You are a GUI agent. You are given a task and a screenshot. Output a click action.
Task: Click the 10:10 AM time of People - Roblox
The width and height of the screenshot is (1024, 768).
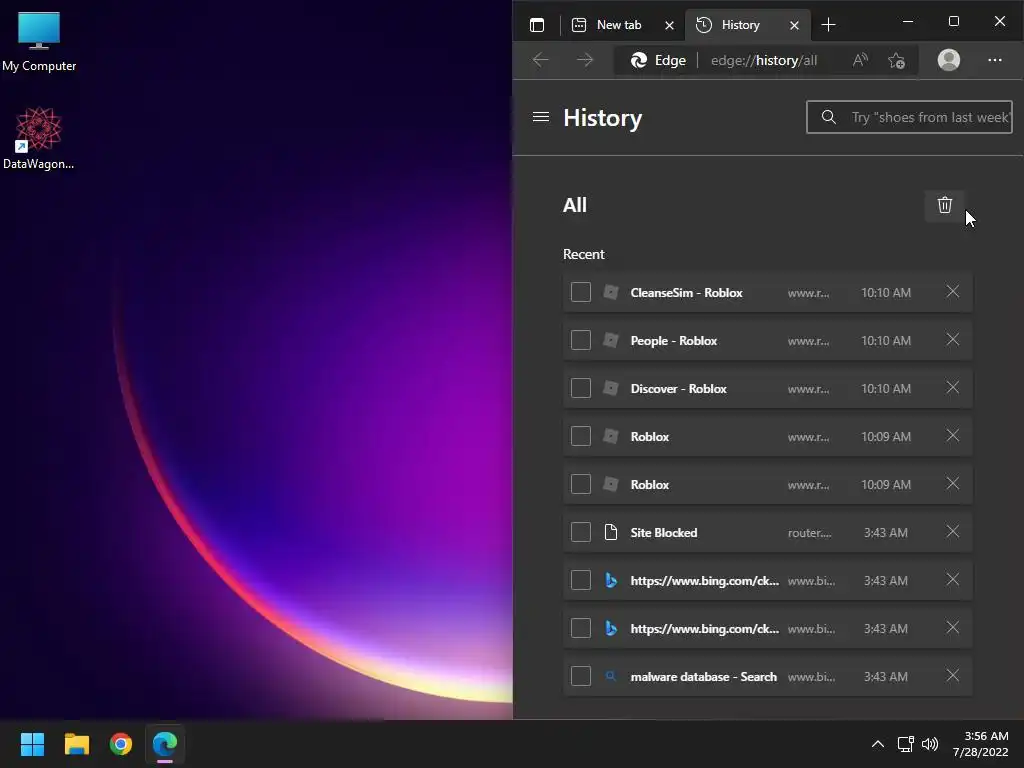pos(886,341)
